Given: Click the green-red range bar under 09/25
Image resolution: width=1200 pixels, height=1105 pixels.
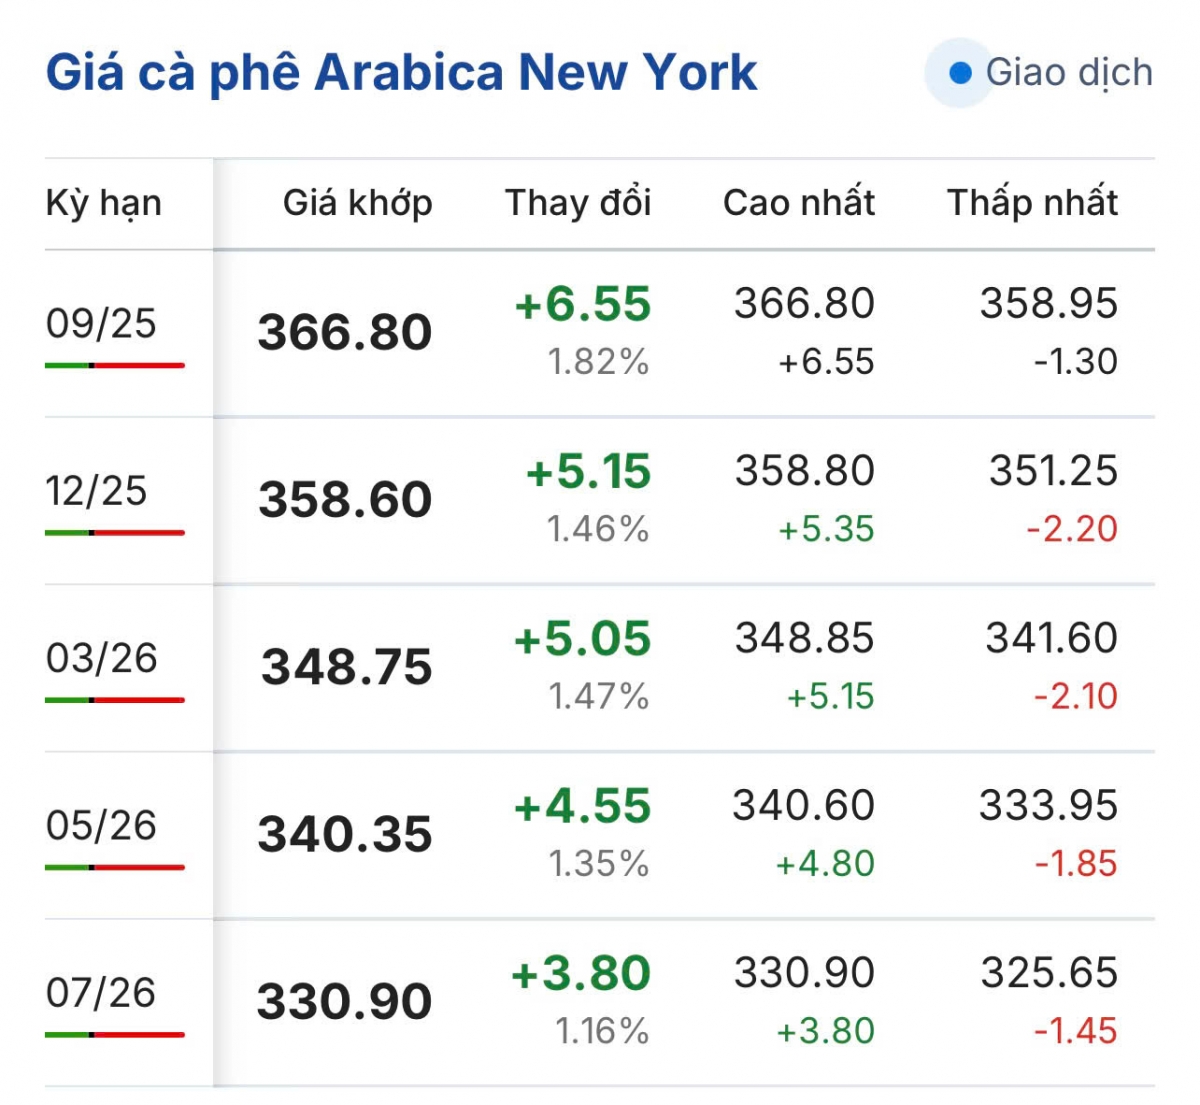Looking at the screenshot, I should pyautogui.click(x=115, y=365).
